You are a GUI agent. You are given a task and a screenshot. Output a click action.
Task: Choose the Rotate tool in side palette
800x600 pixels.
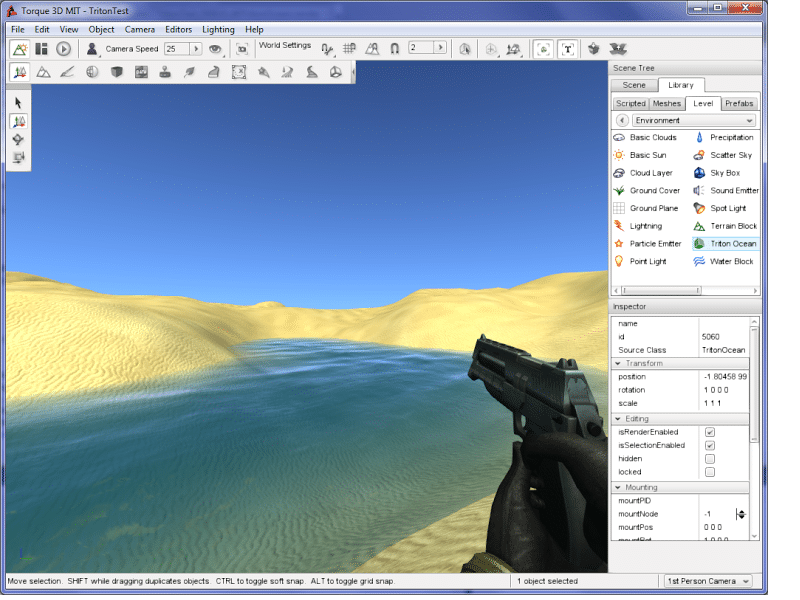coord(18,140)
